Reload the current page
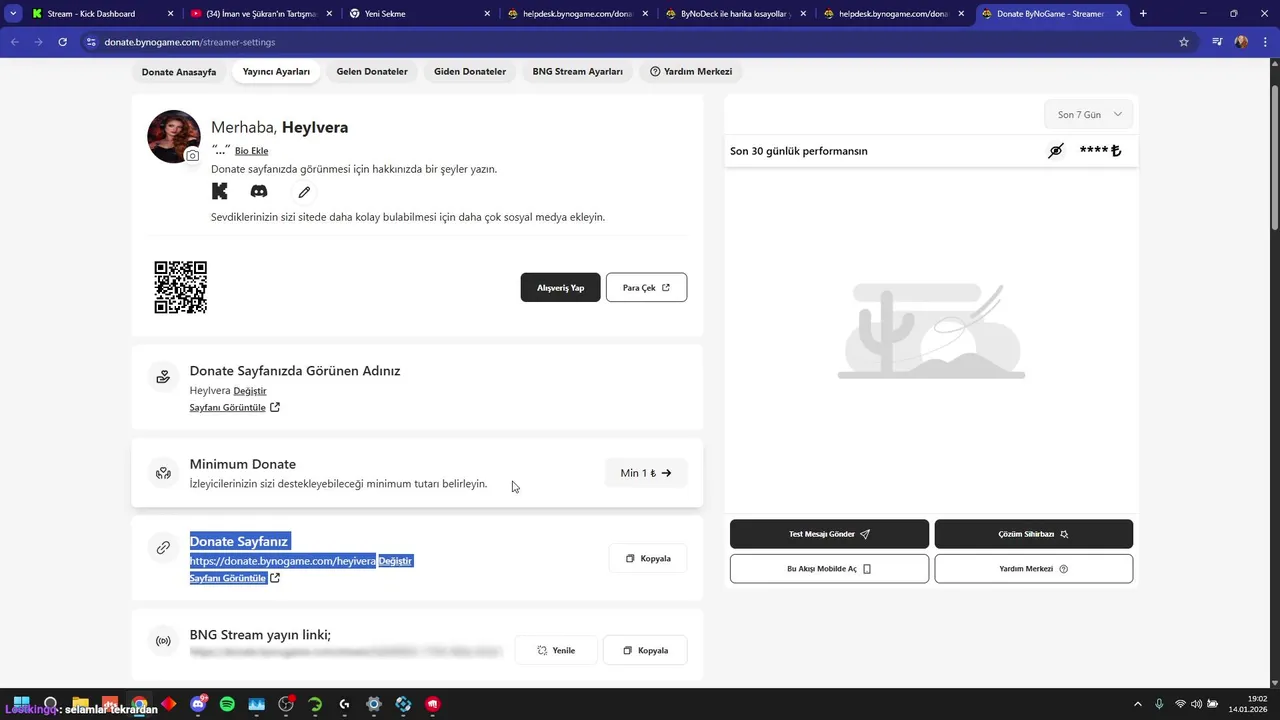Viewport: 1280px width, 720px height. point(62,42)
